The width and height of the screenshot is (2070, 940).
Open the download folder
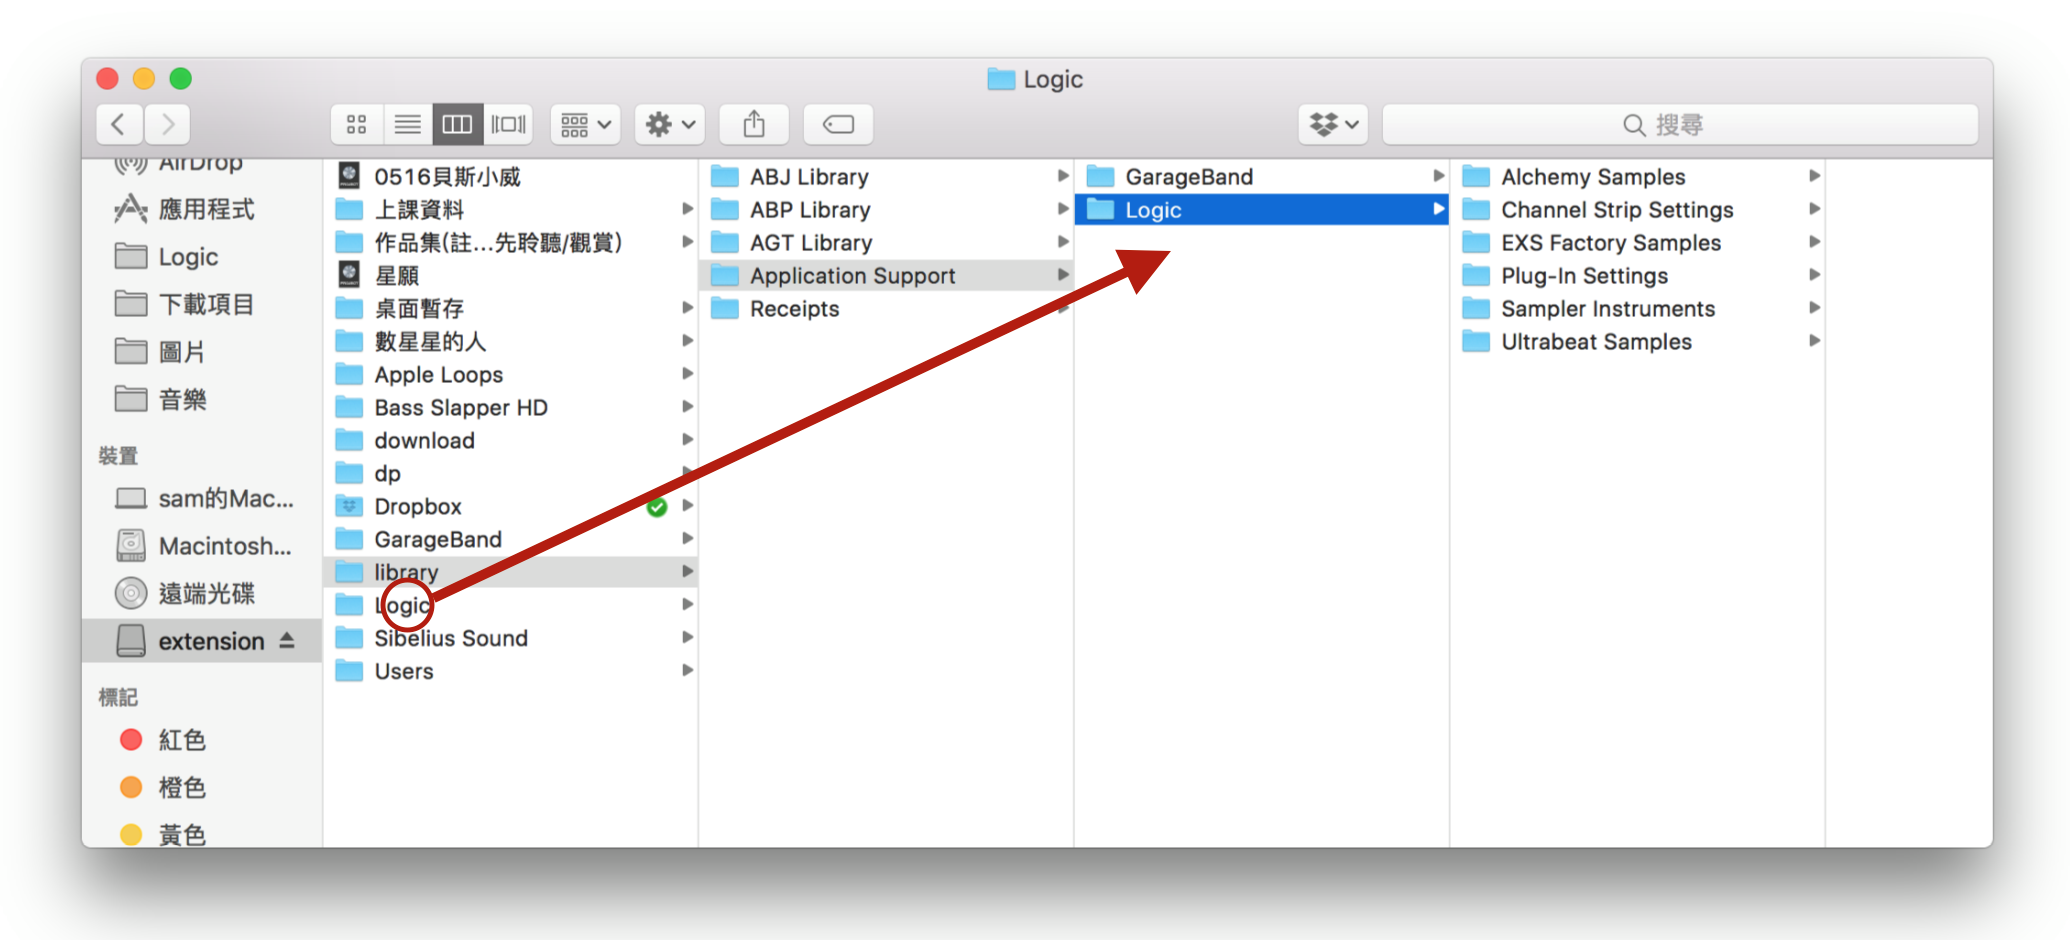click(424, 440)
